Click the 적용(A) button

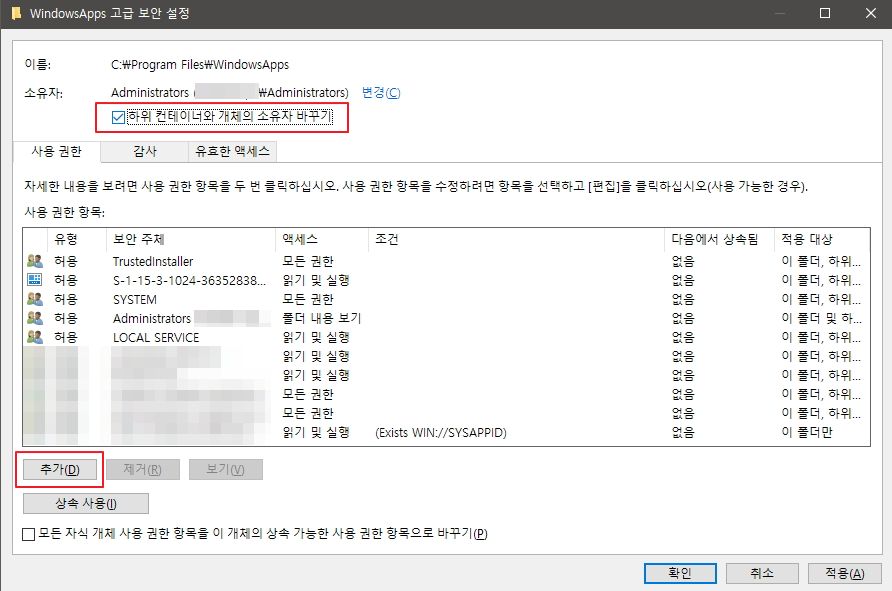click(845, 573)
